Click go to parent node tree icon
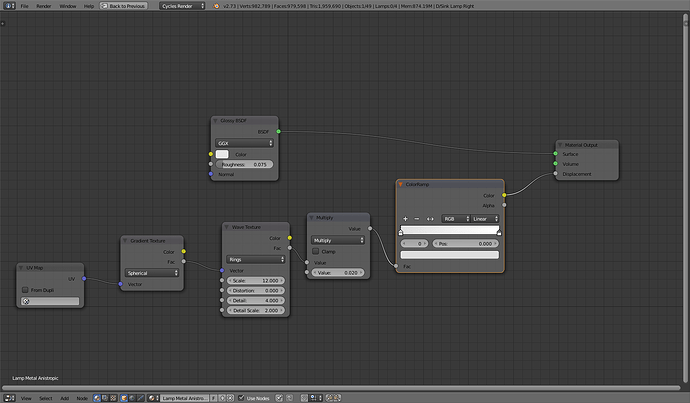The image size is (690, 403). pyautogui.click(x=290, y=398)
